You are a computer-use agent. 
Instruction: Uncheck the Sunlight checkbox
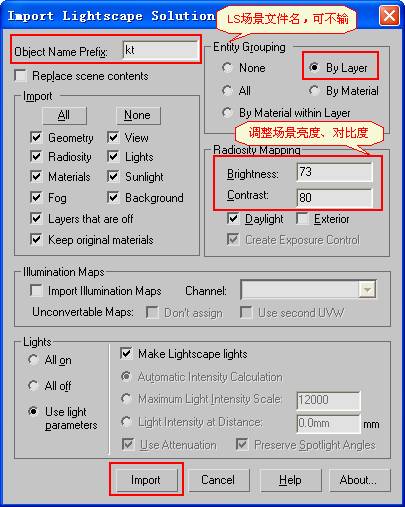click(x=113, y=177)
